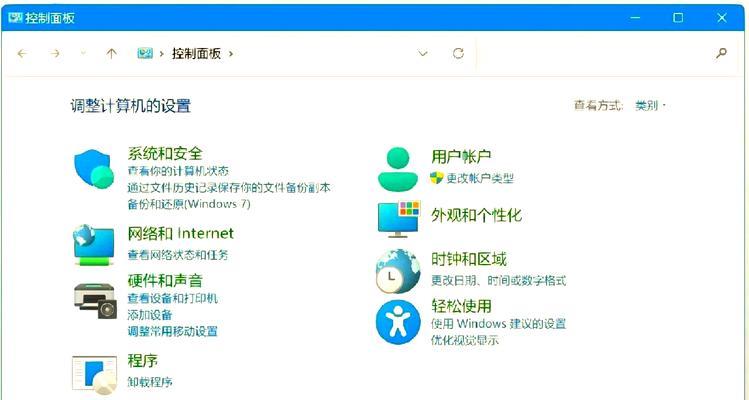The width and height of the screenshot is (749, 400).
Task: Open 查看你的计算机状态 link
Action: tap(178, 171)
